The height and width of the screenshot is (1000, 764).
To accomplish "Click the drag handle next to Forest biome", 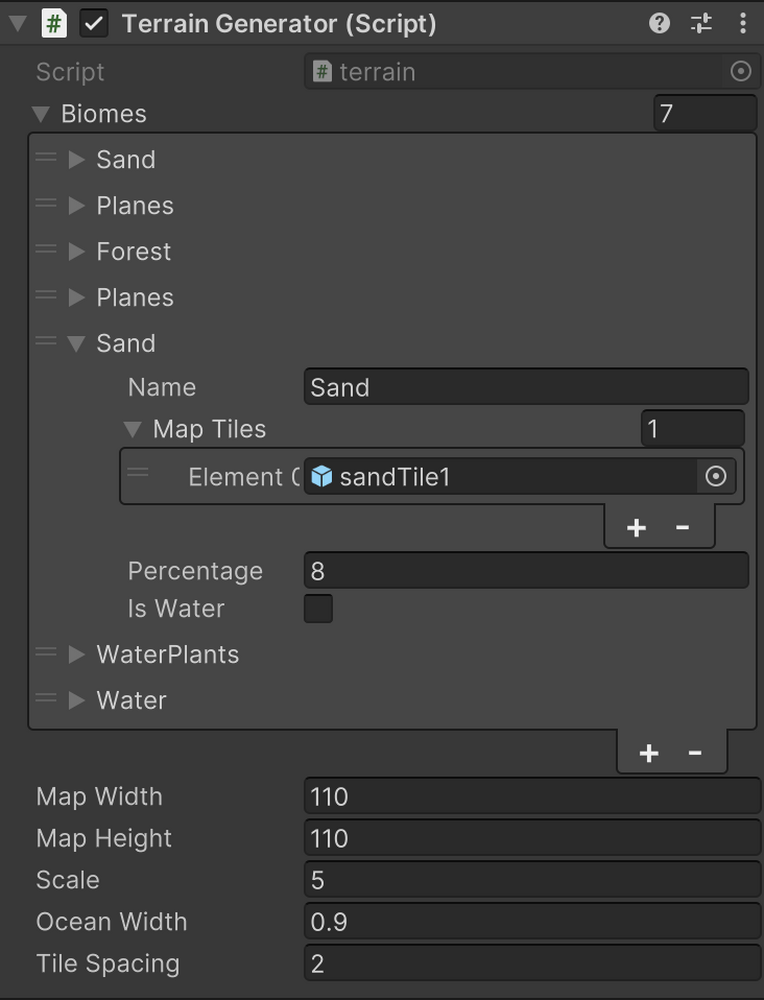I will click(44, 249).
